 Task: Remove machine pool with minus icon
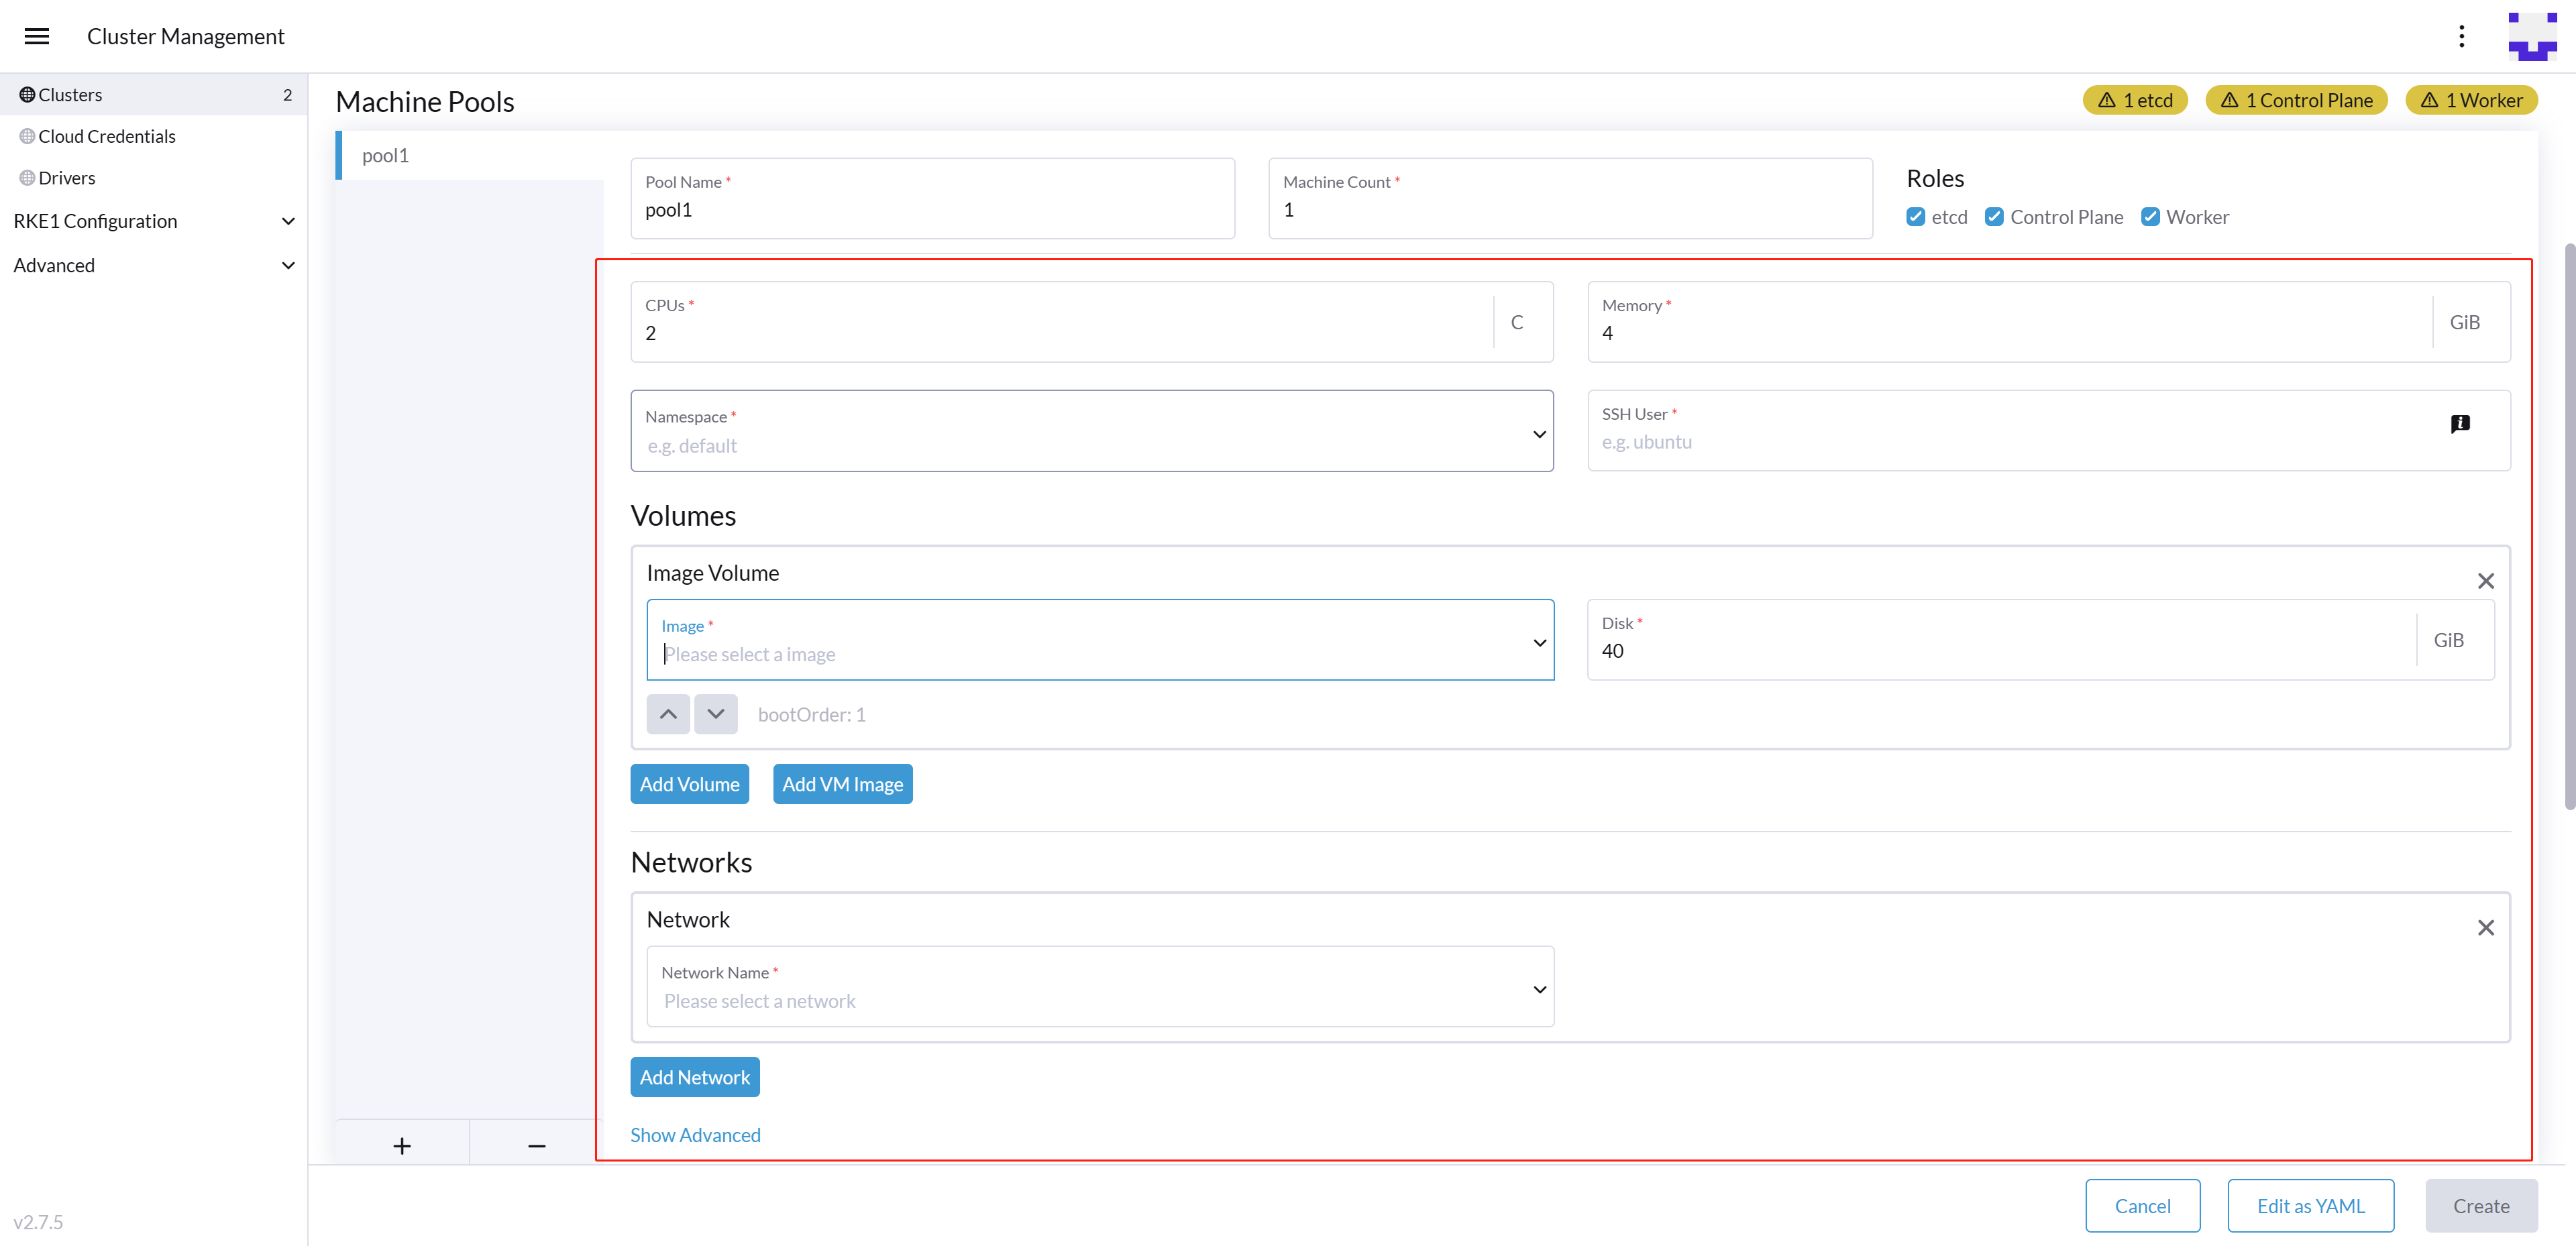(536, 1146)
